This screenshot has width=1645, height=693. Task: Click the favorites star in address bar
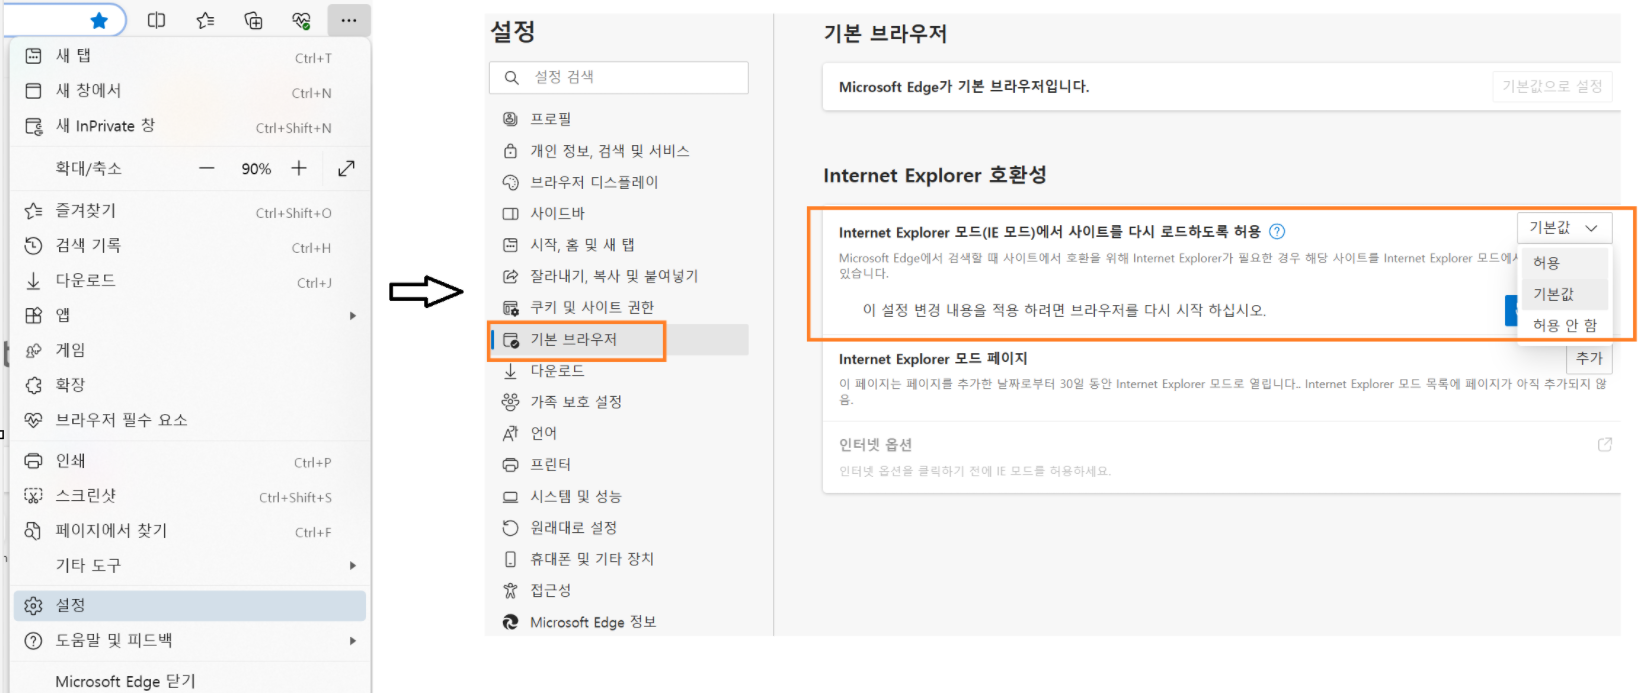(99, 20)
